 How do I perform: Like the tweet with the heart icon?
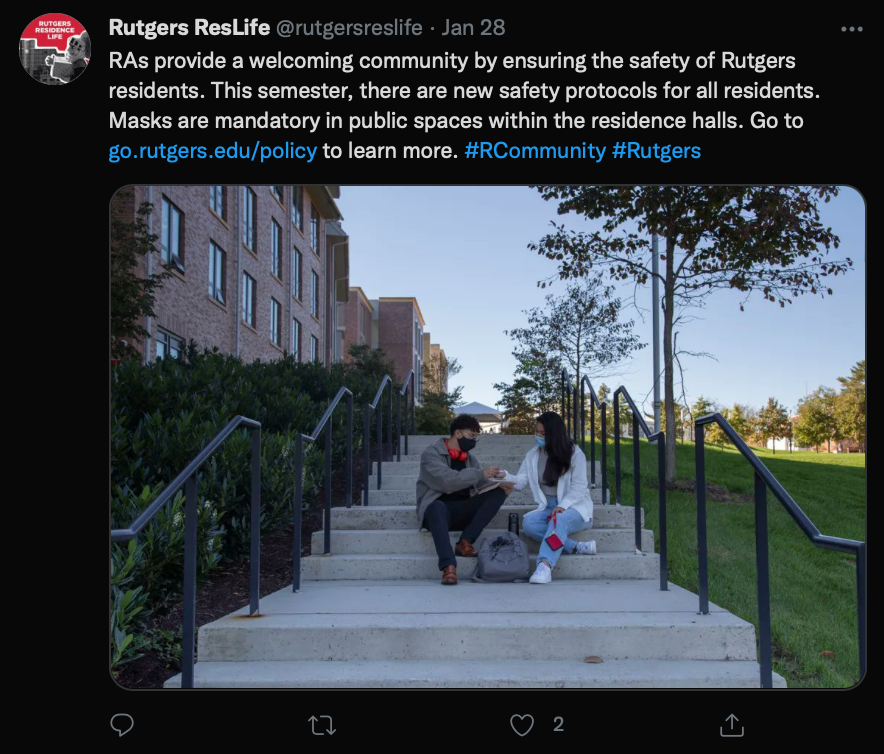pyautogui.click(x=522, y=725)
